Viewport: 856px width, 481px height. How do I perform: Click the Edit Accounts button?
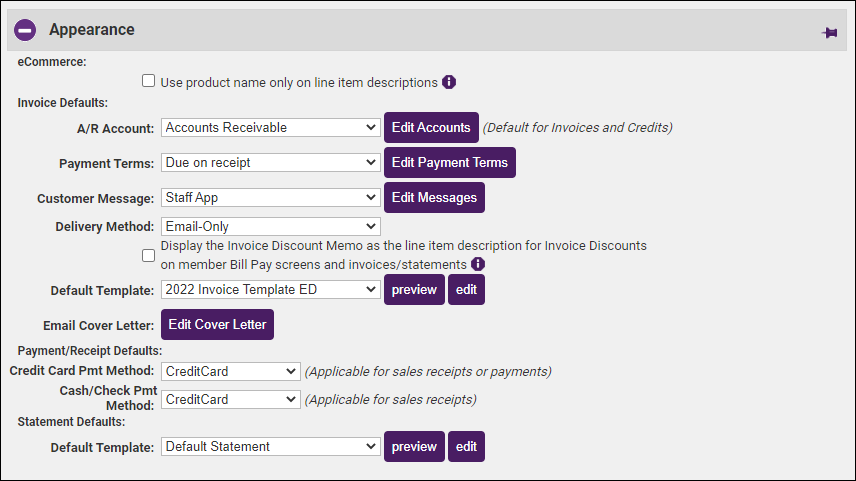[x=431, y=128]
